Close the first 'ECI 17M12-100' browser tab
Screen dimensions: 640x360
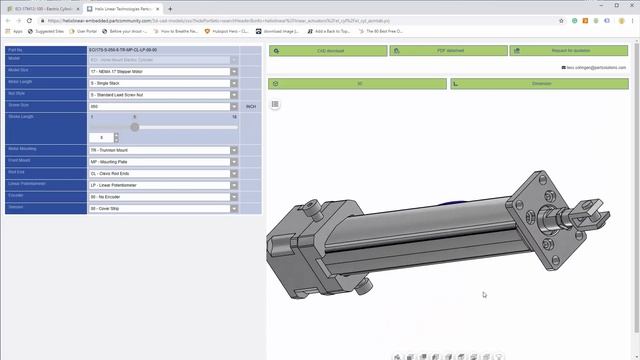[x=78, y=9]
